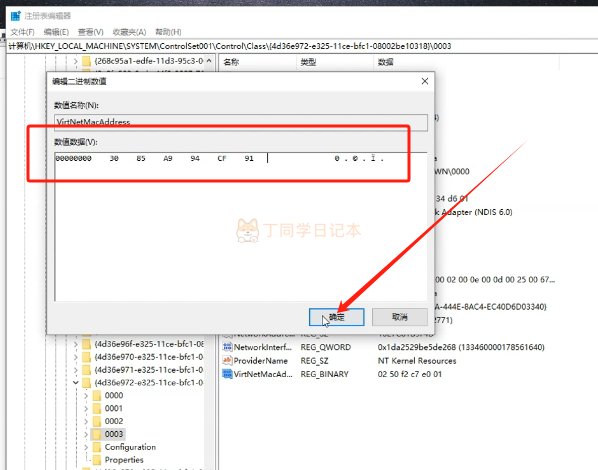This screenshot has width=598, height=470.
Task: Click the tree pane scroll up arrow
Action: click(x=209, y=61)
